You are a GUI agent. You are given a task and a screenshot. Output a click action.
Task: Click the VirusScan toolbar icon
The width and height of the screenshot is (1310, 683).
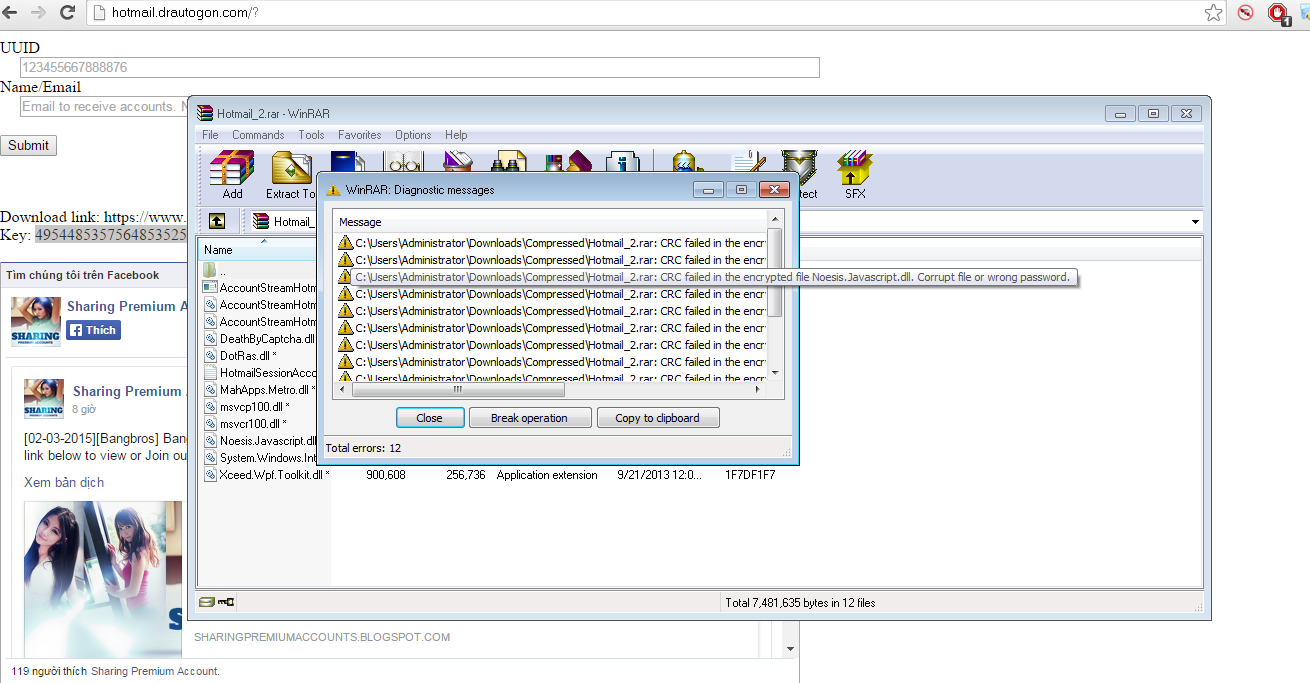click(686, 162)
